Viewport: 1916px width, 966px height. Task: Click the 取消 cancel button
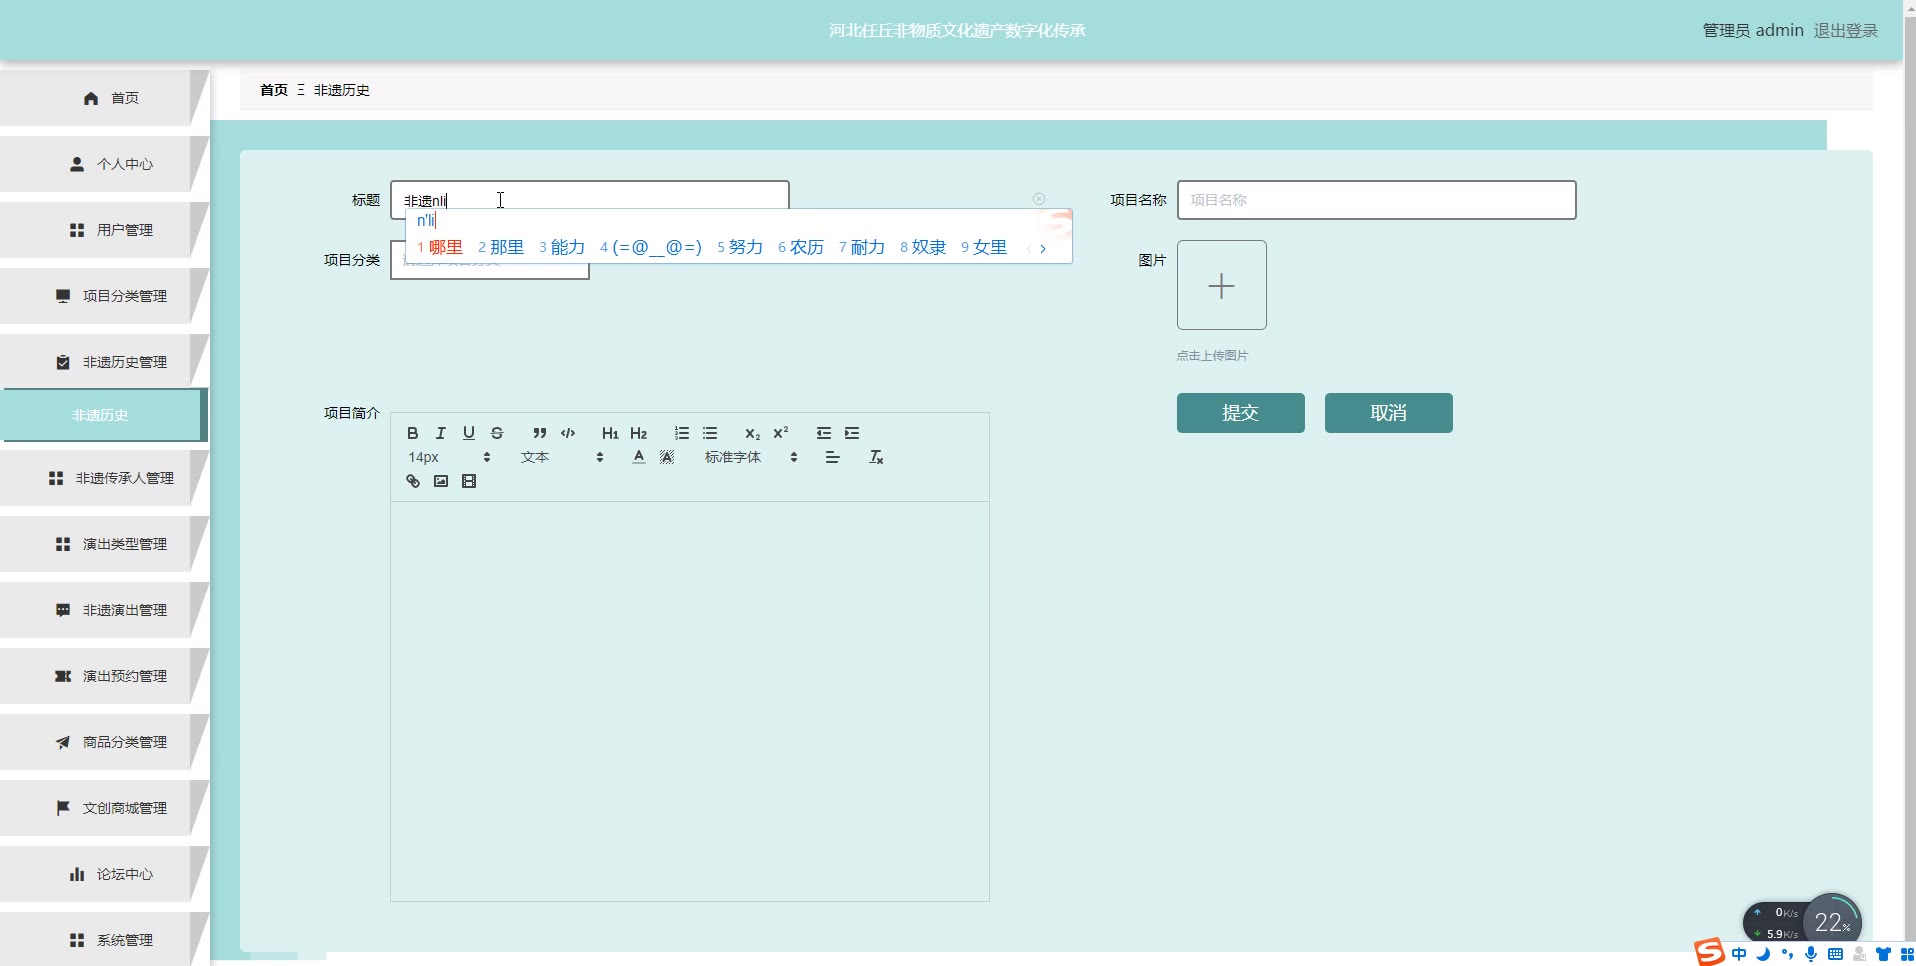pyautogui.click(x=1389, y=413)
